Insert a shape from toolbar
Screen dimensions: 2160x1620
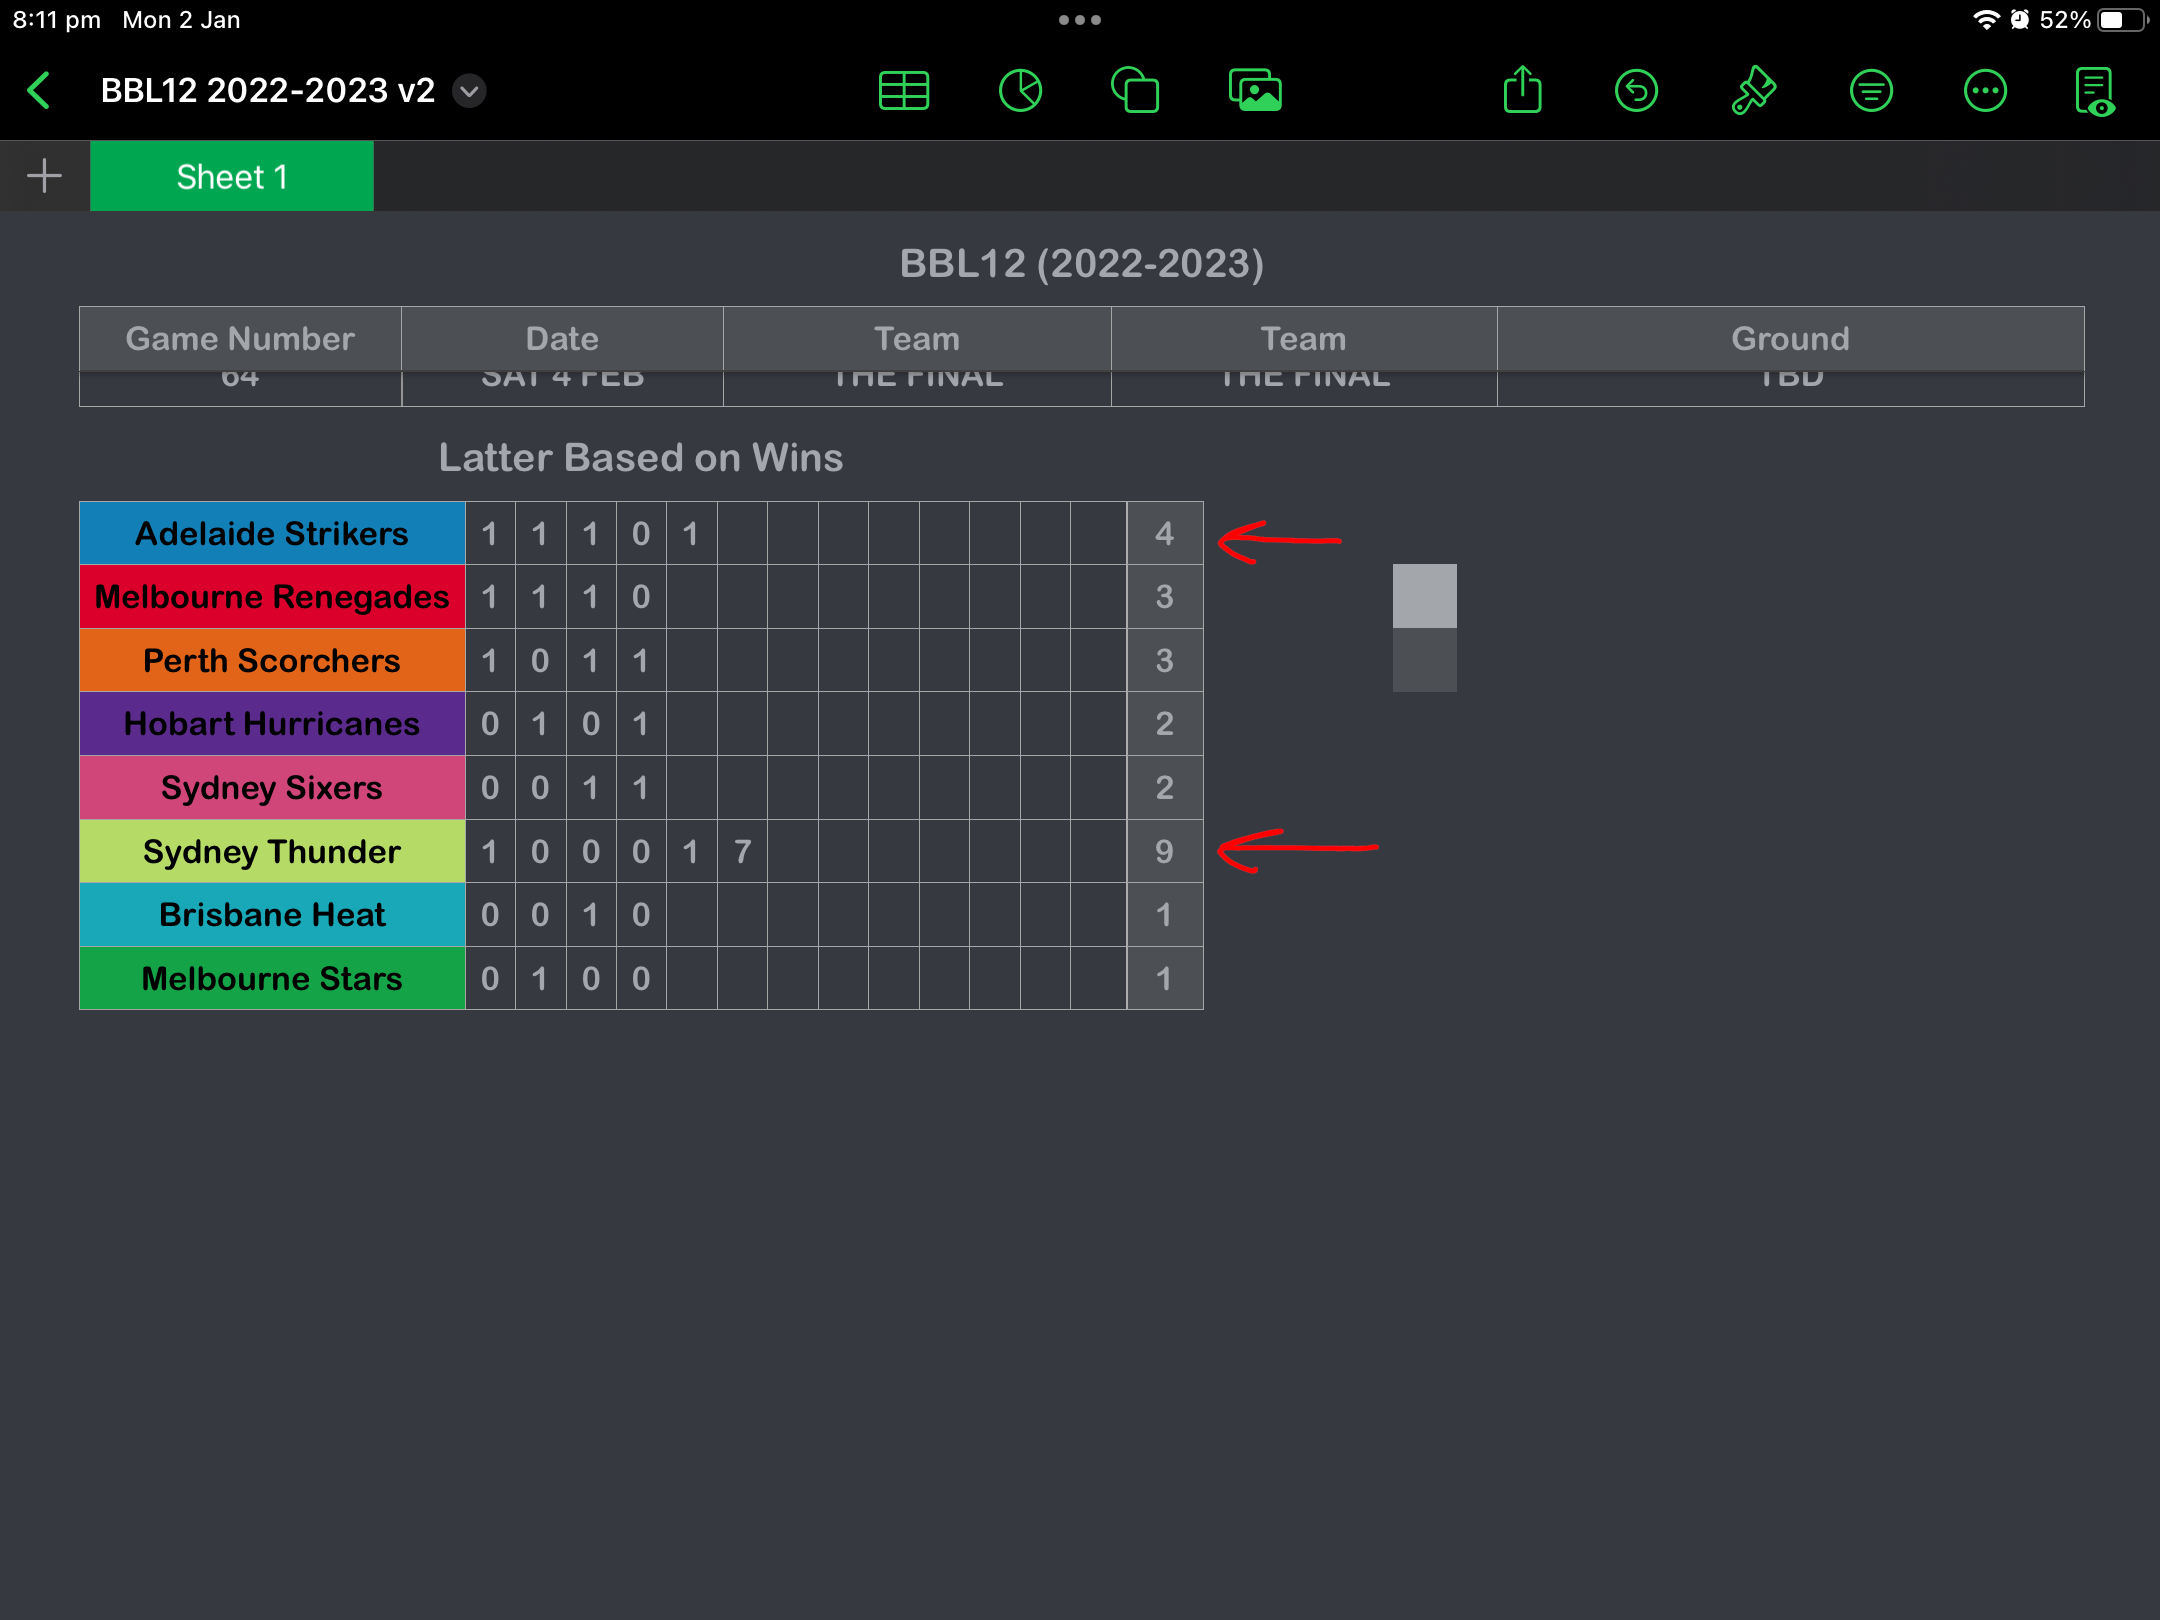[1136, 91]
